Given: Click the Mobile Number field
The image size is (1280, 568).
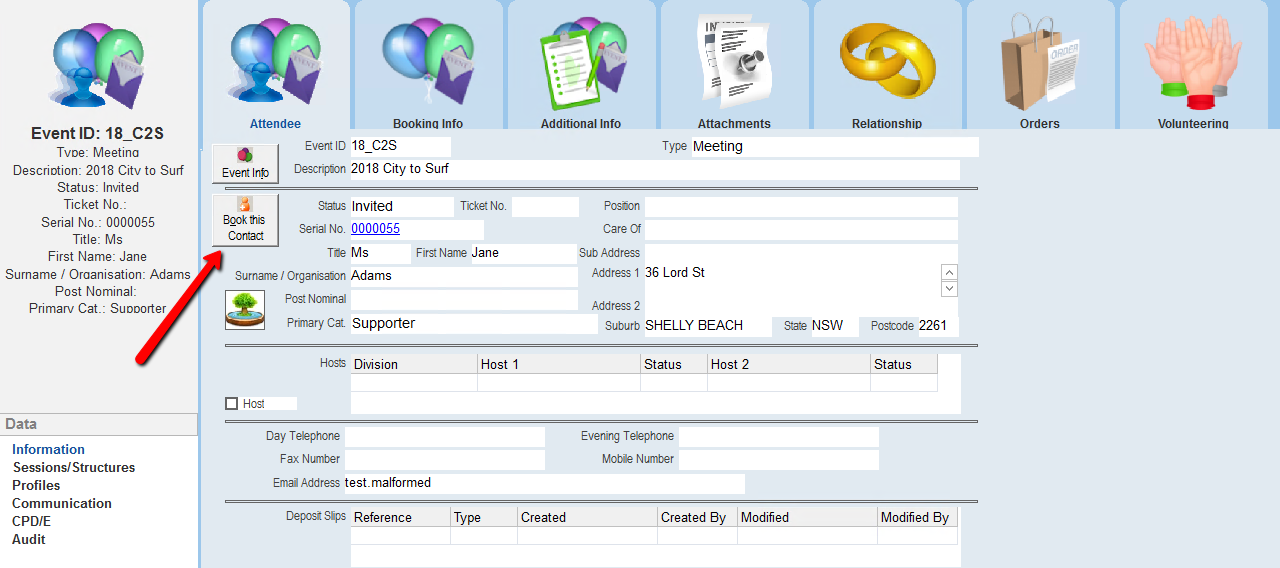Looking at the screenshot, I should tap(778, 459).
